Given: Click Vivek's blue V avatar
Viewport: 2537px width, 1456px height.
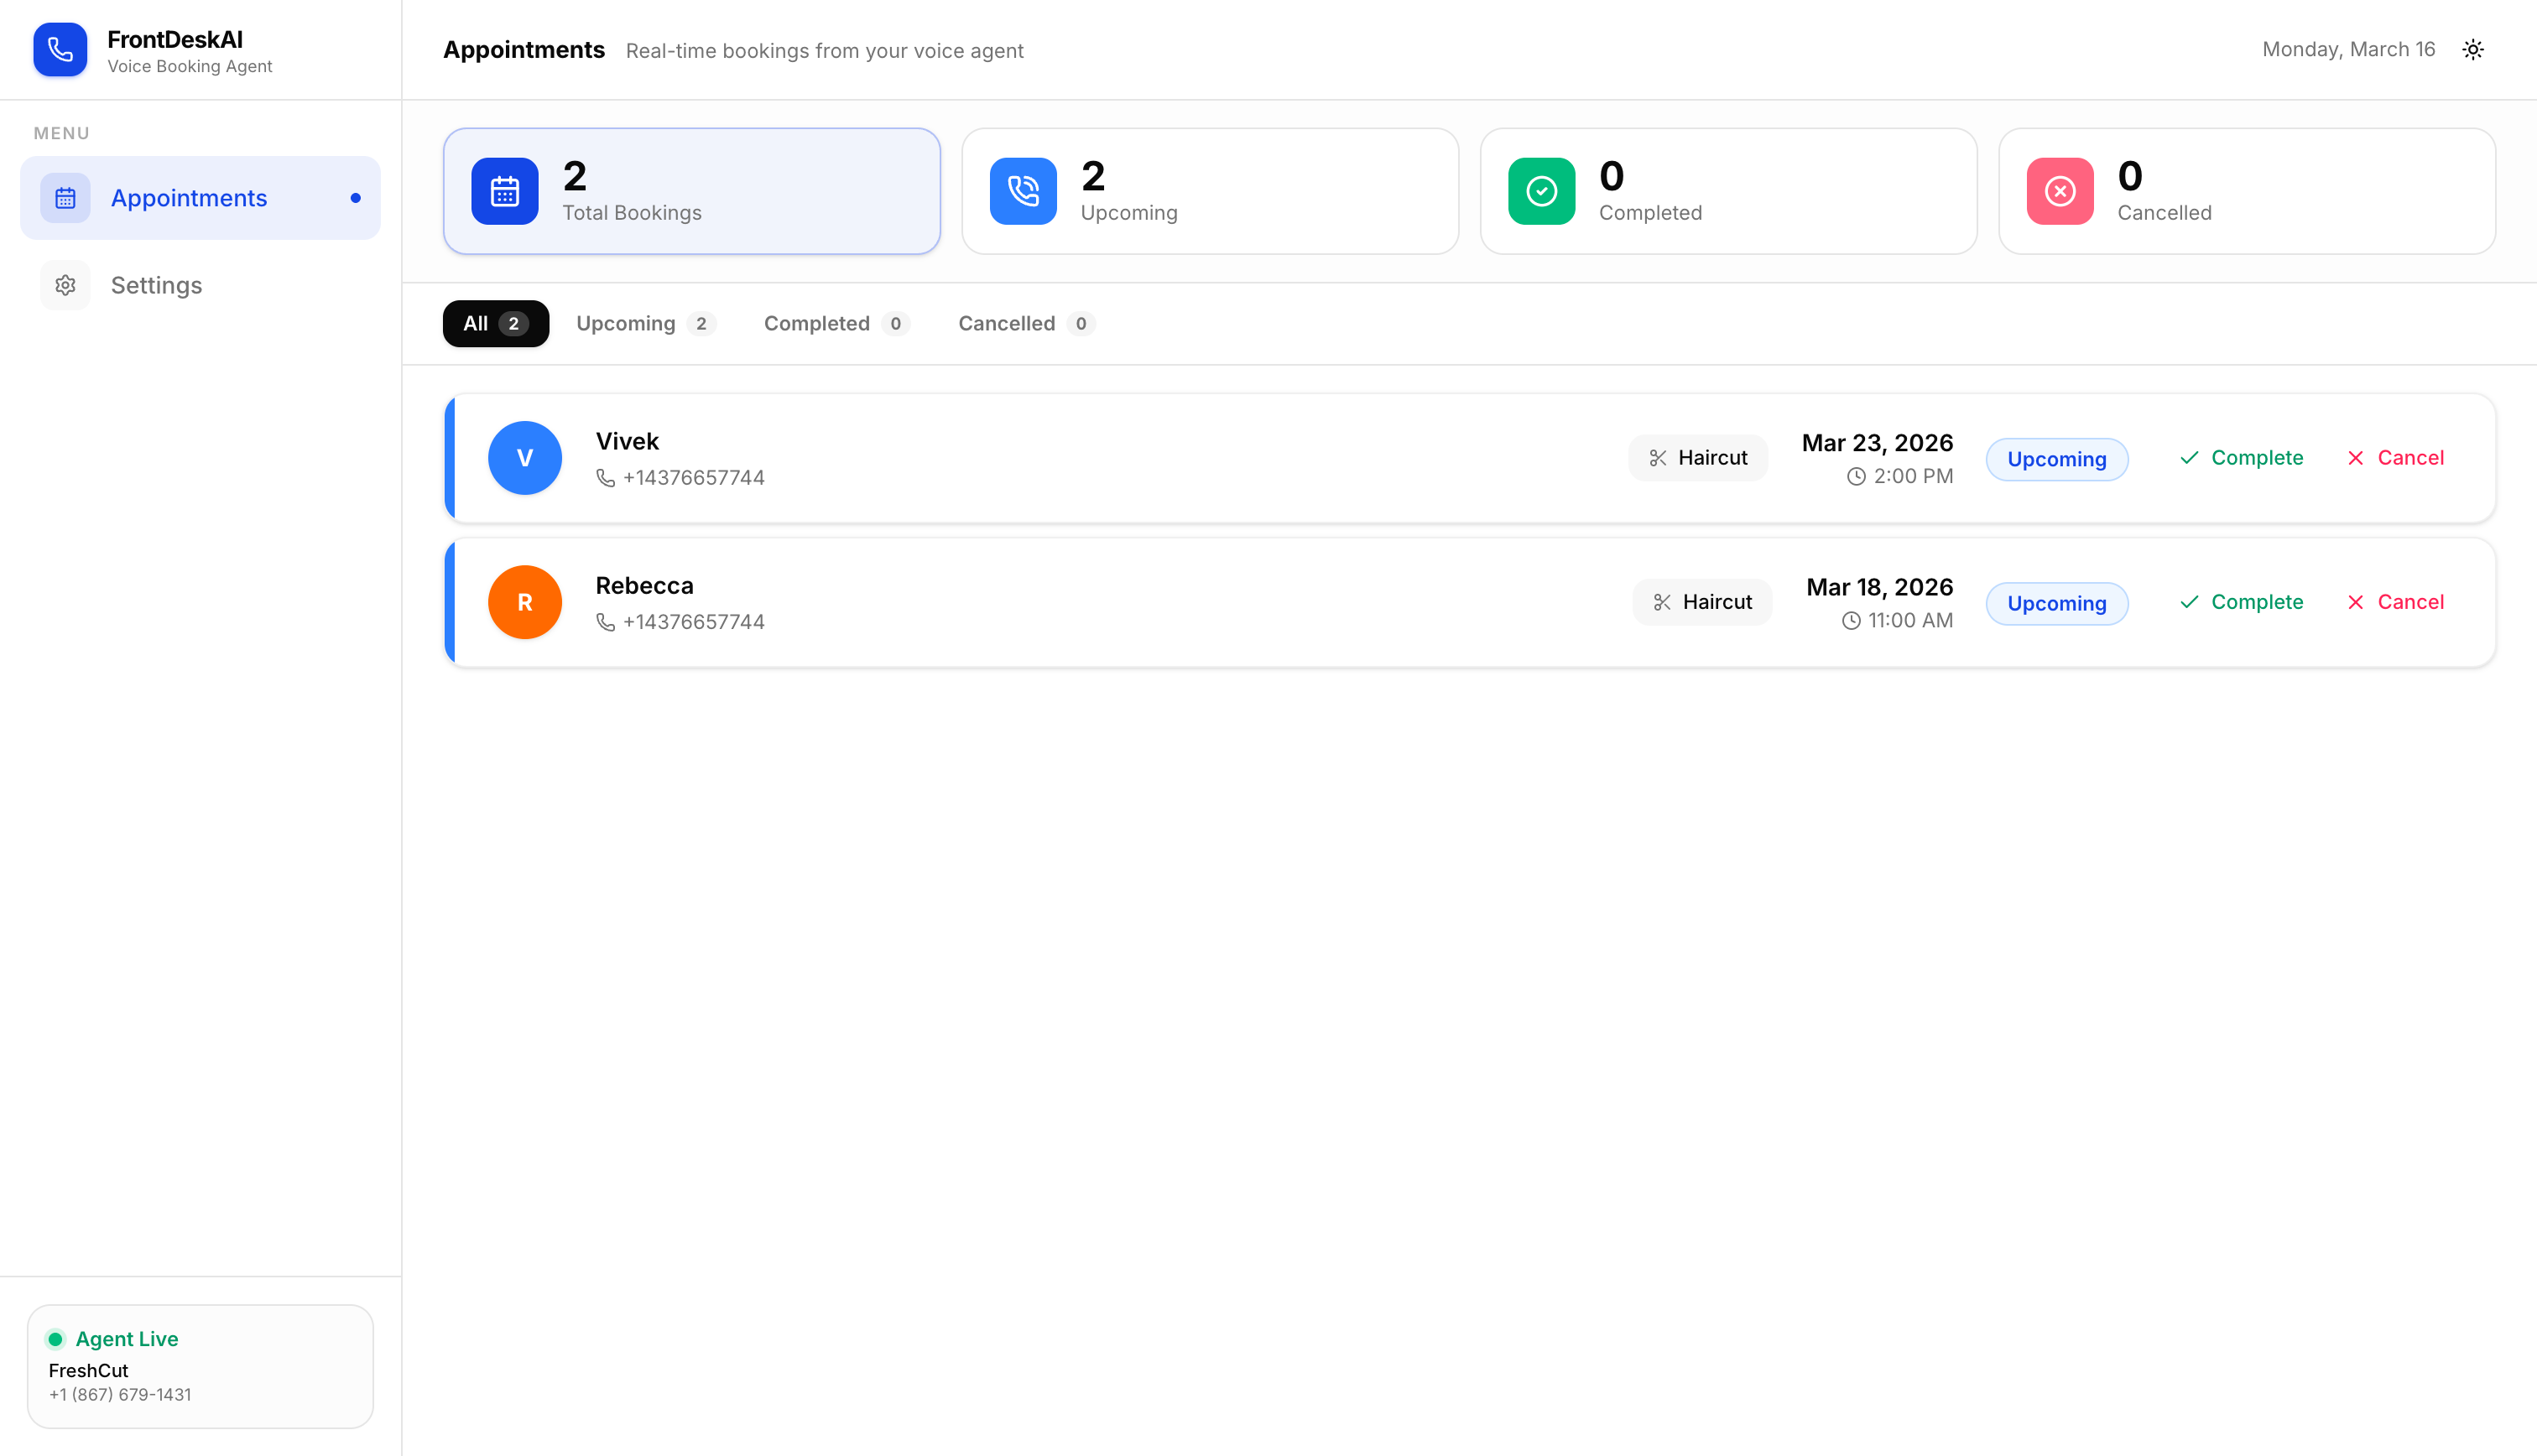Looking at the screenshot, I should (x=524, y=458).
